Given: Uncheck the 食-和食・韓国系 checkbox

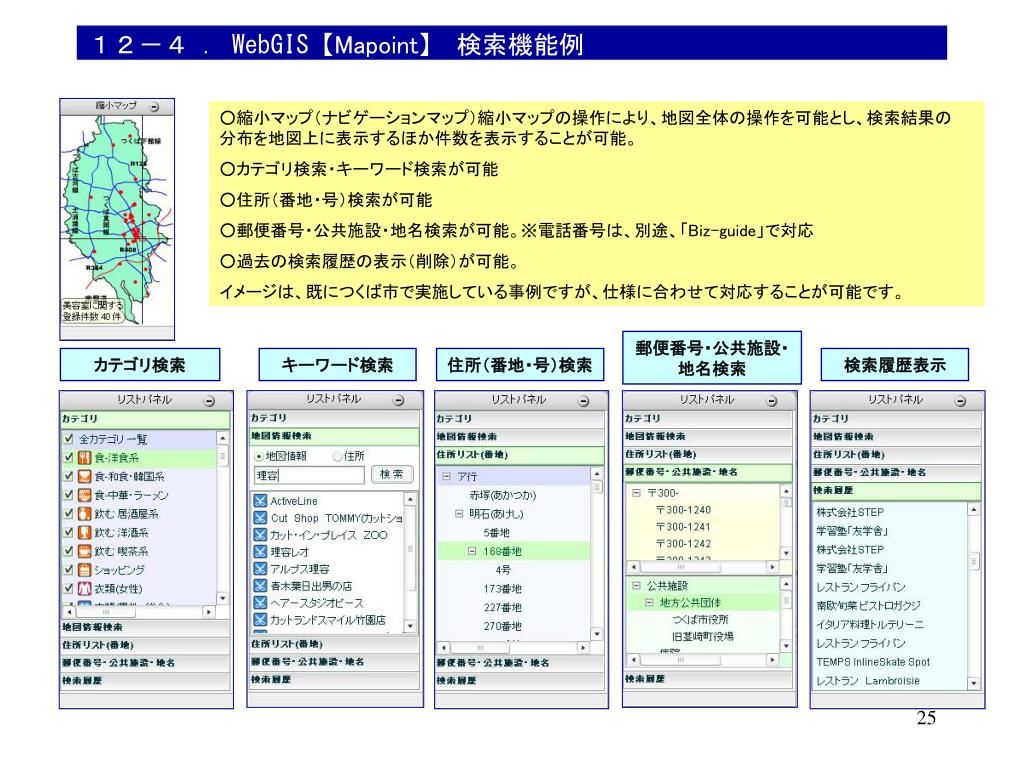Looking at the screenshot, I should click(69, 476).
